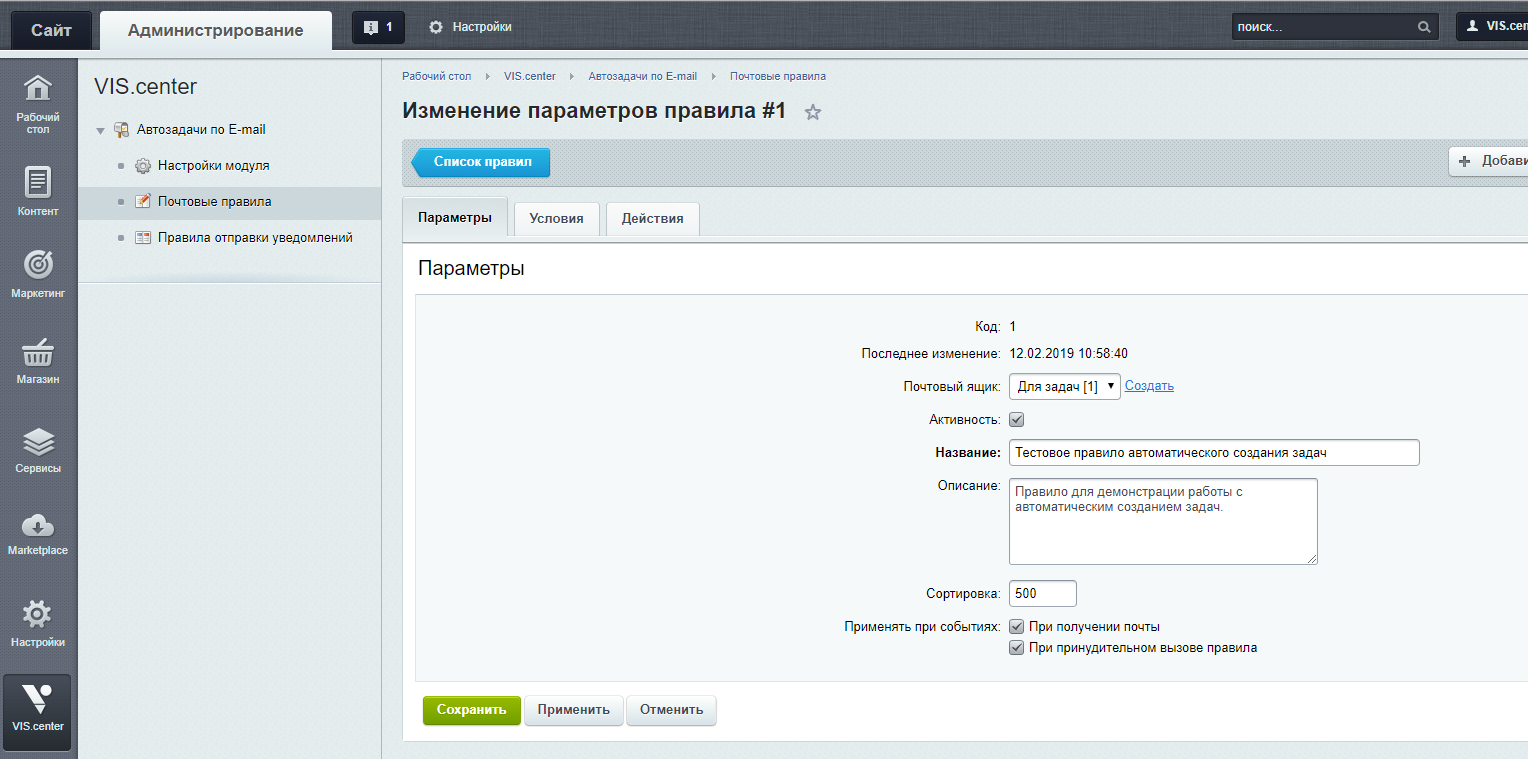1528x759 pixels.
Task: Click the Создать mailbox link
Action: pos(1148,385)
